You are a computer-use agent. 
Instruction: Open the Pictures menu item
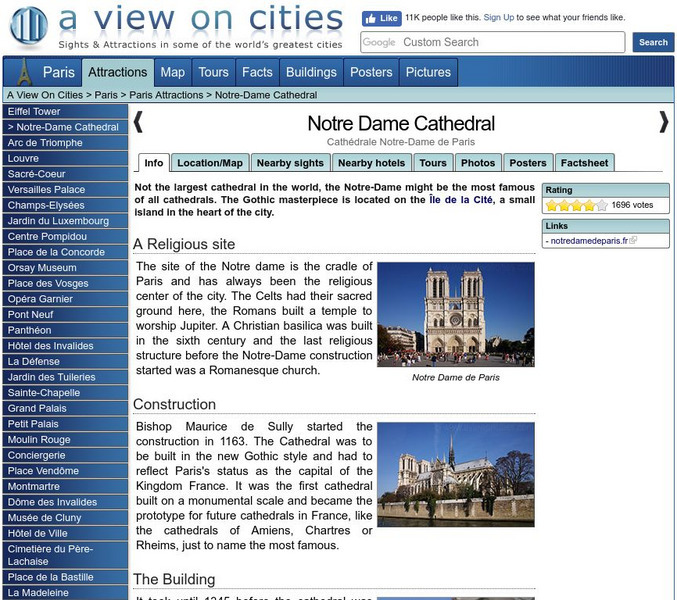point(428,72)
